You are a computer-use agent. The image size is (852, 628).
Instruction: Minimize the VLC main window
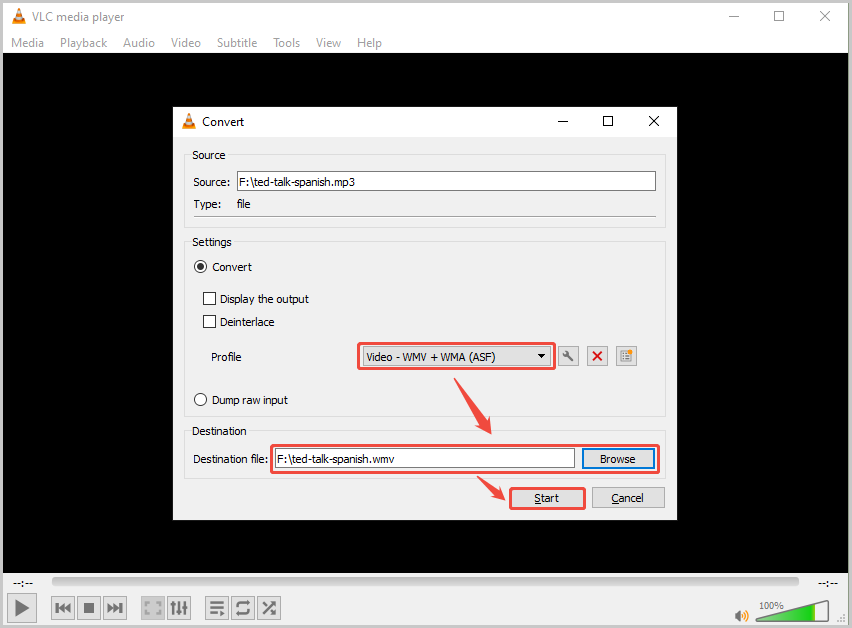734,16
